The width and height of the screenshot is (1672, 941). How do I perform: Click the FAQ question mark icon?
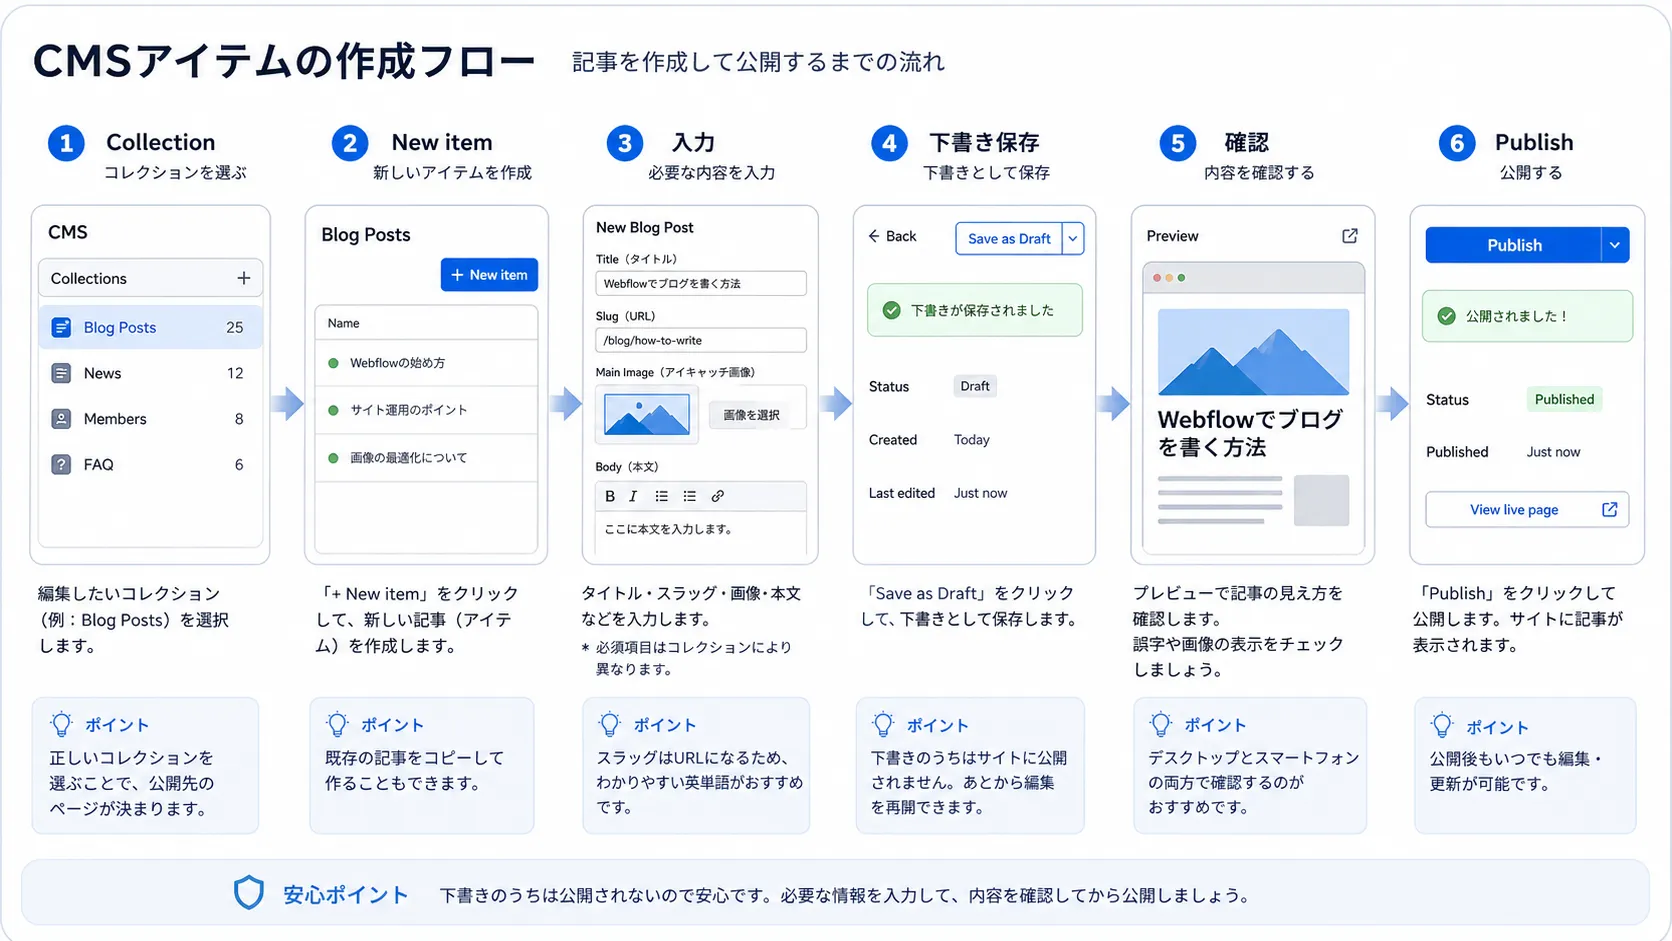coord(61,464)
